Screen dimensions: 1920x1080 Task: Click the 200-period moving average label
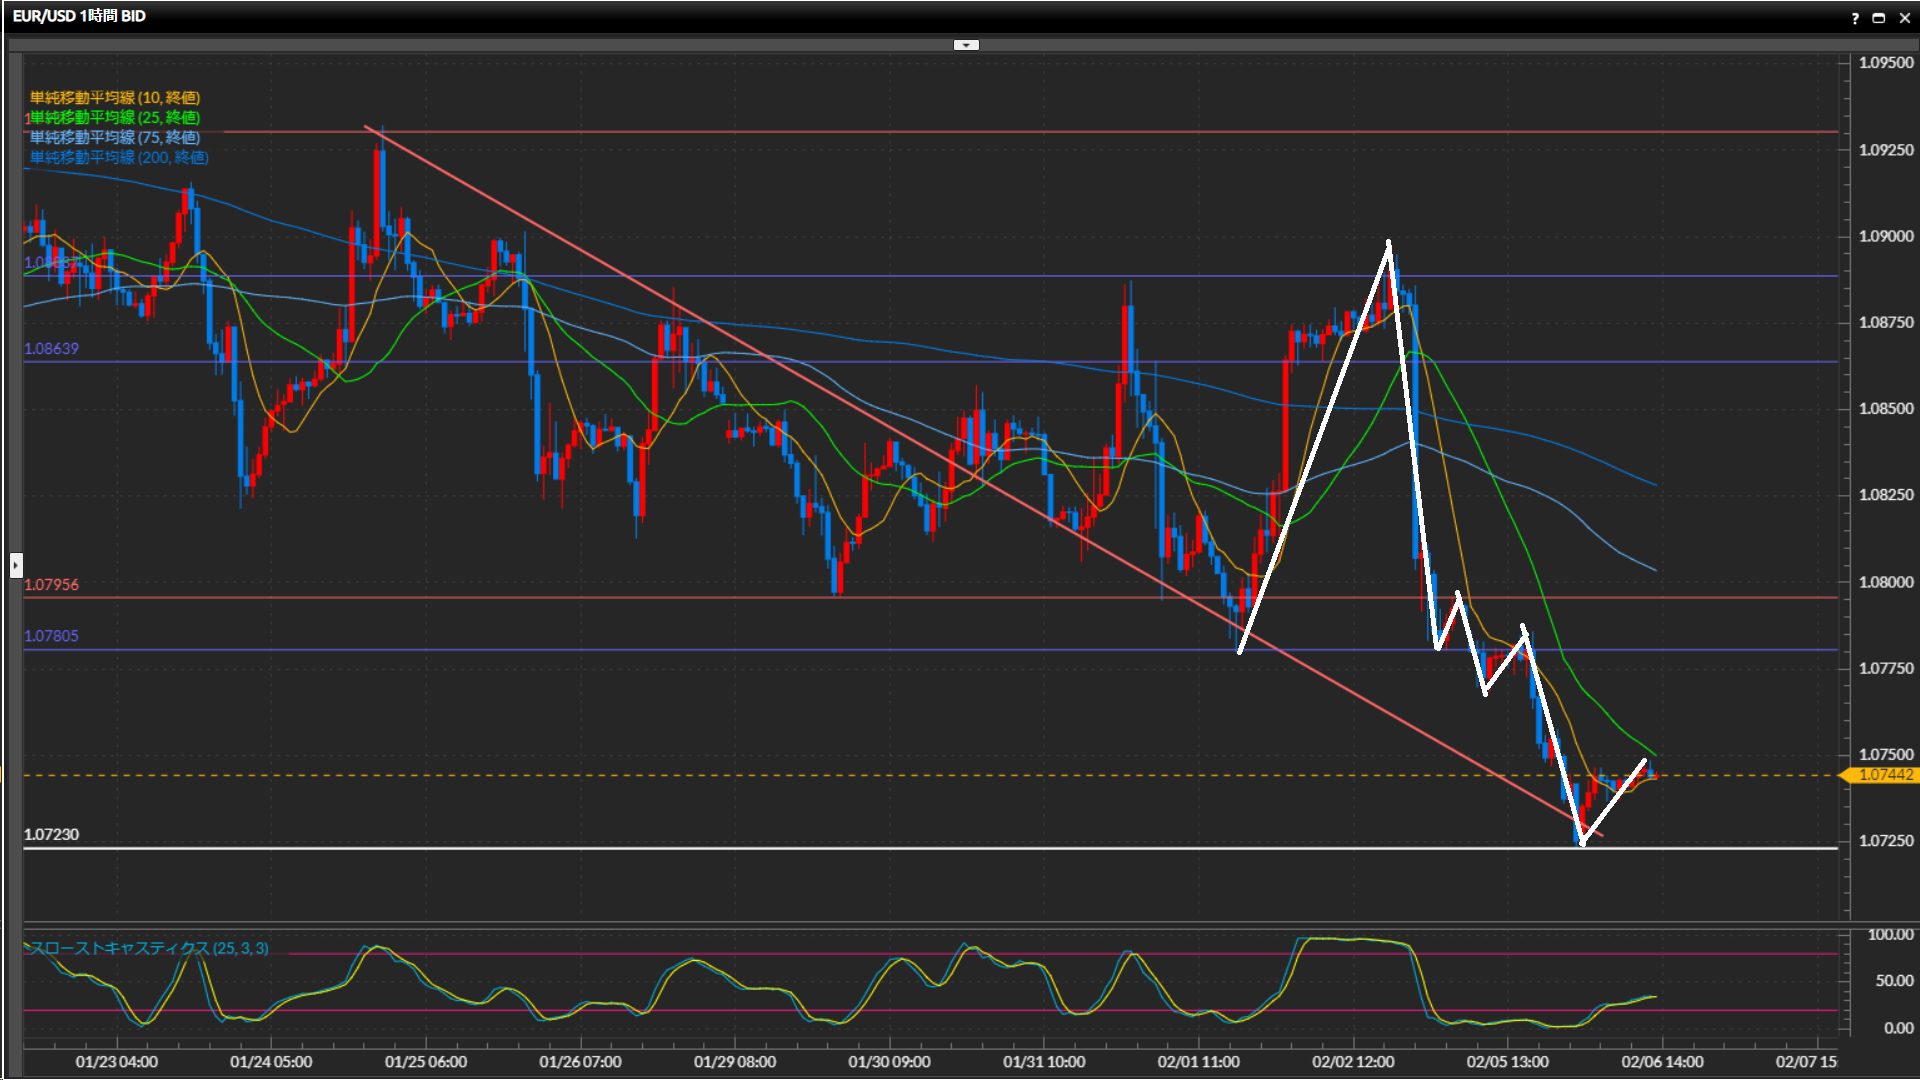(119, 157)
